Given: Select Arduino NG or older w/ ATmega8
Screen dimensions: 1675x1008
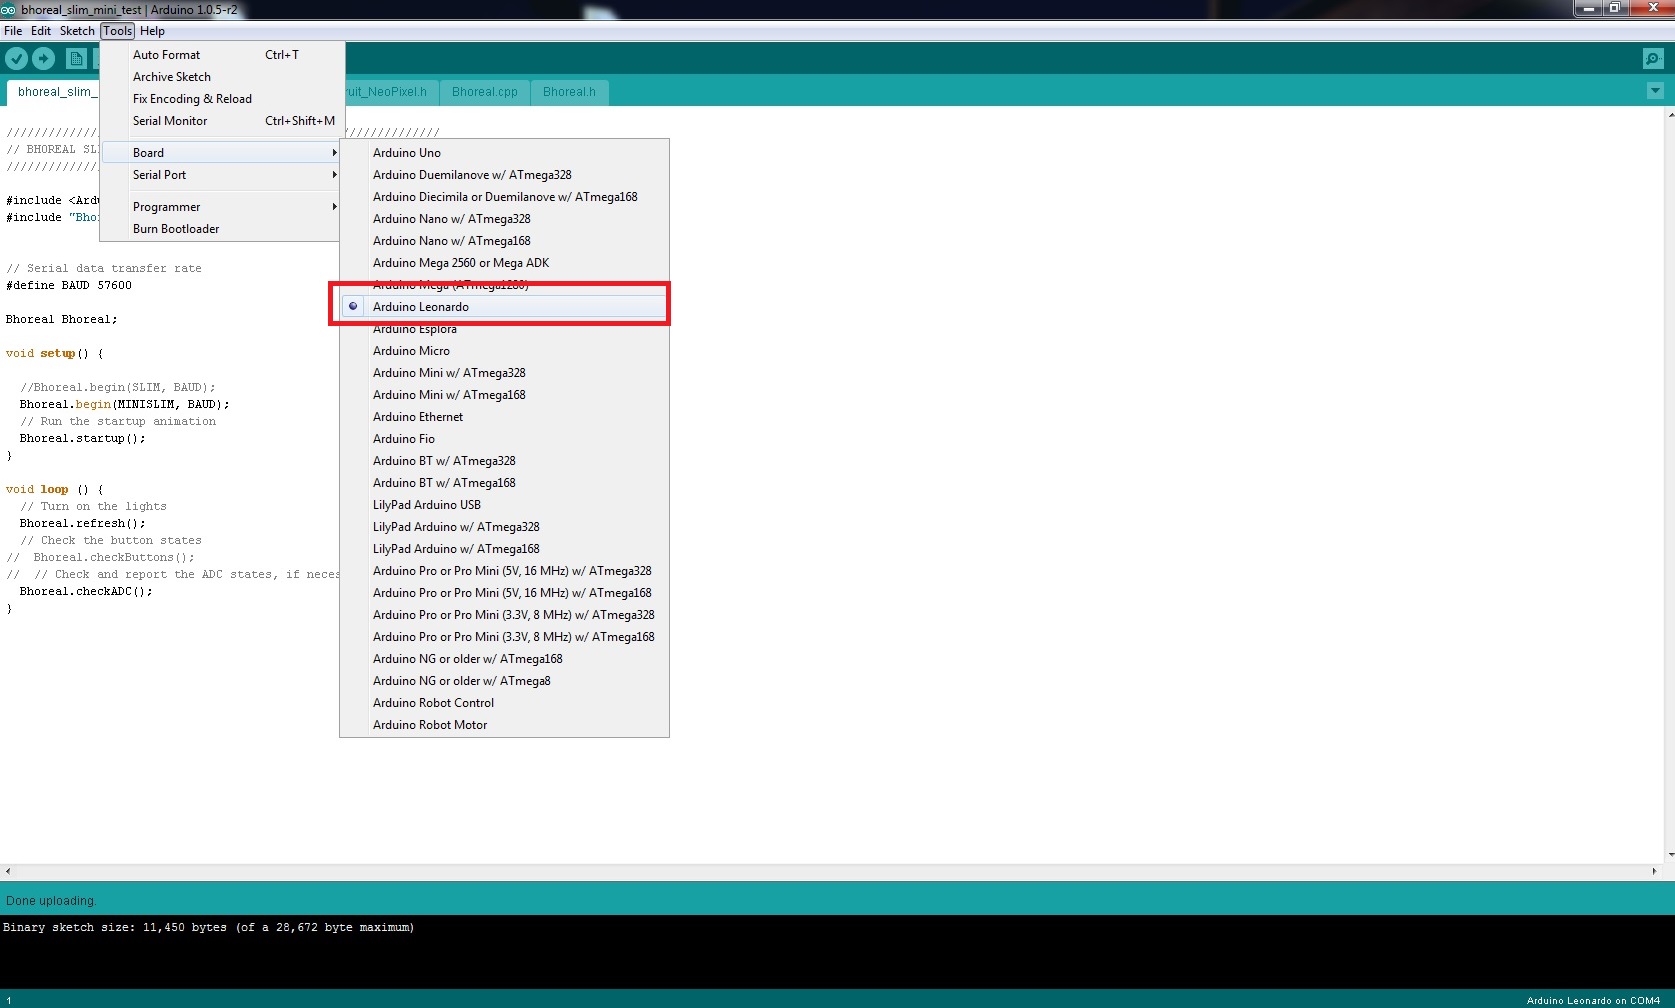Looking at the screenshot, I should (505, 681).
